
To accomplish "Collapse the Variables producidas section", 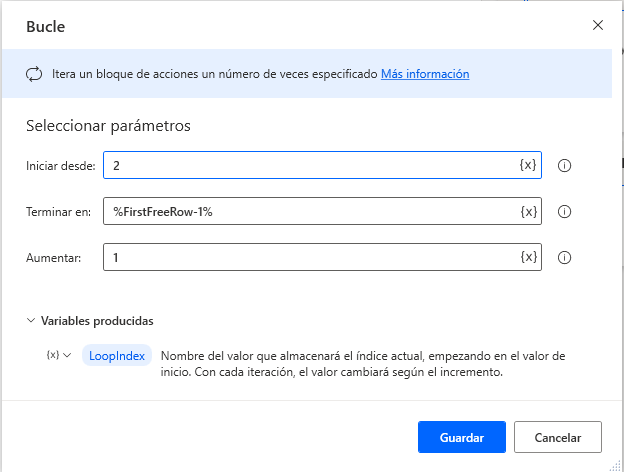I will 31,321.
